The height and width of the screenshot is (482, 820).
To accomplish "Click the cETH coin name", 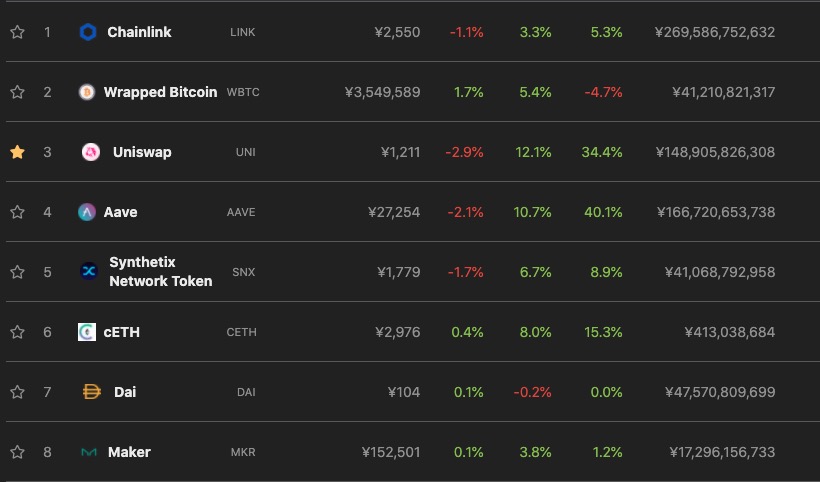I will pyautogui.click(x=122, y=332).
